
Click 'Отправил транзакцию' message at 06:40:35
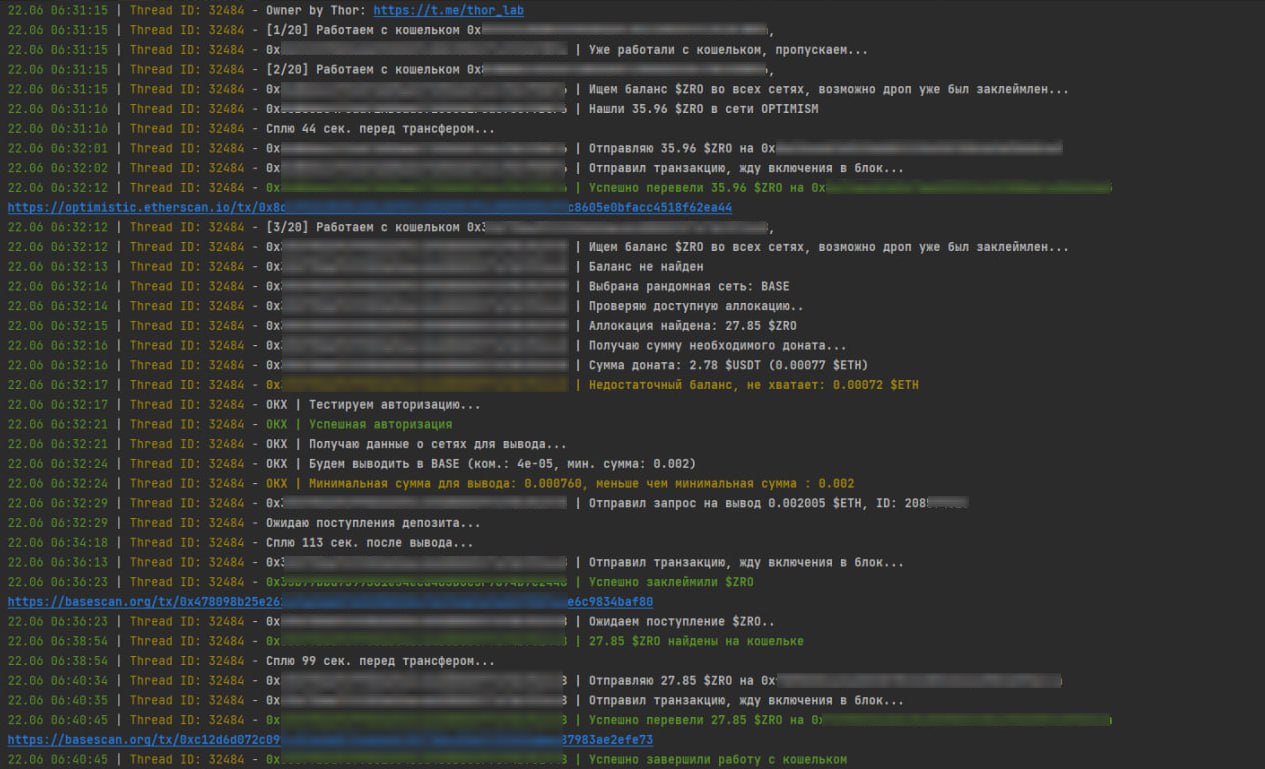click(x=746, y=700)
